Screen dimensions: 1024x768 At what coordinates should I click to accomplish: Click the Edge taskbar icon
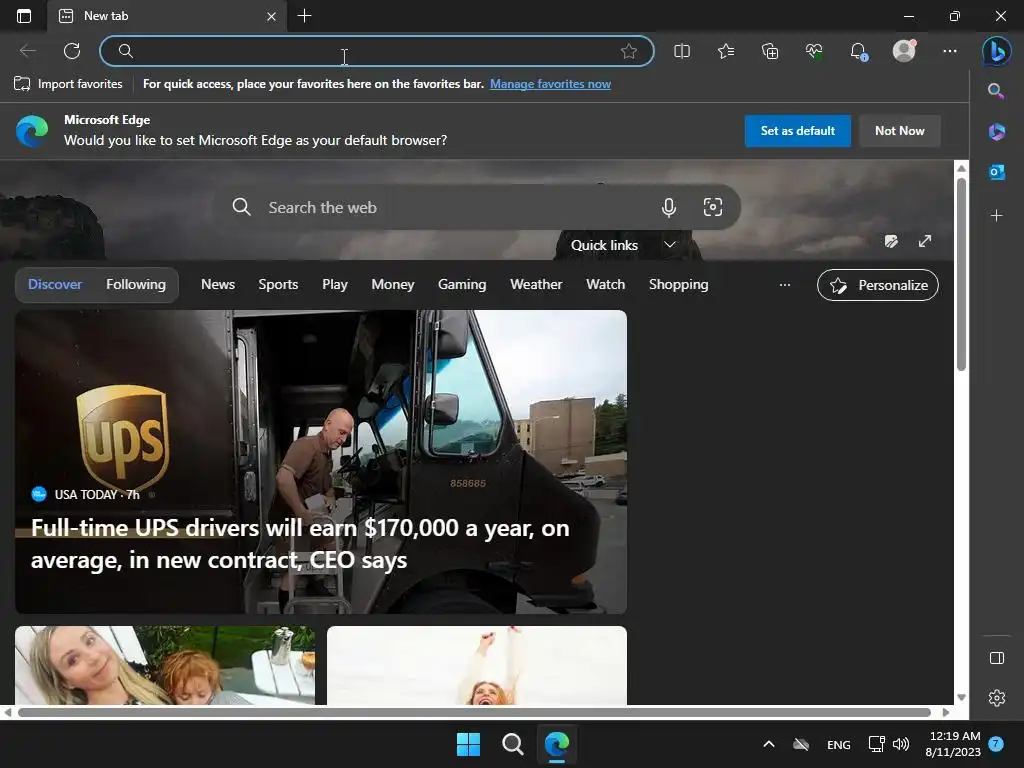557,744
